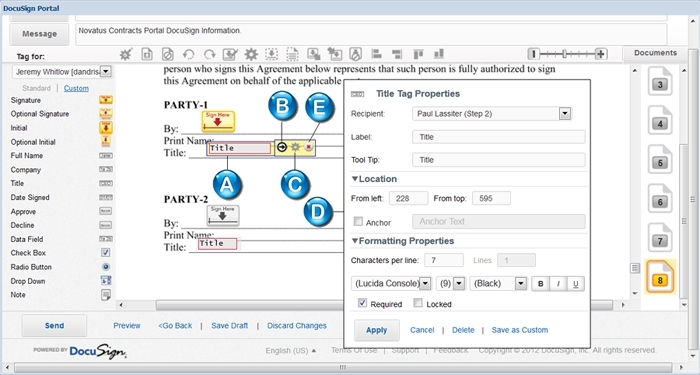Click the first toolbar icon with gear and pencil
The width and height of the screenshot is (700, 375).
pyautogui.click(x=126, y=54)
